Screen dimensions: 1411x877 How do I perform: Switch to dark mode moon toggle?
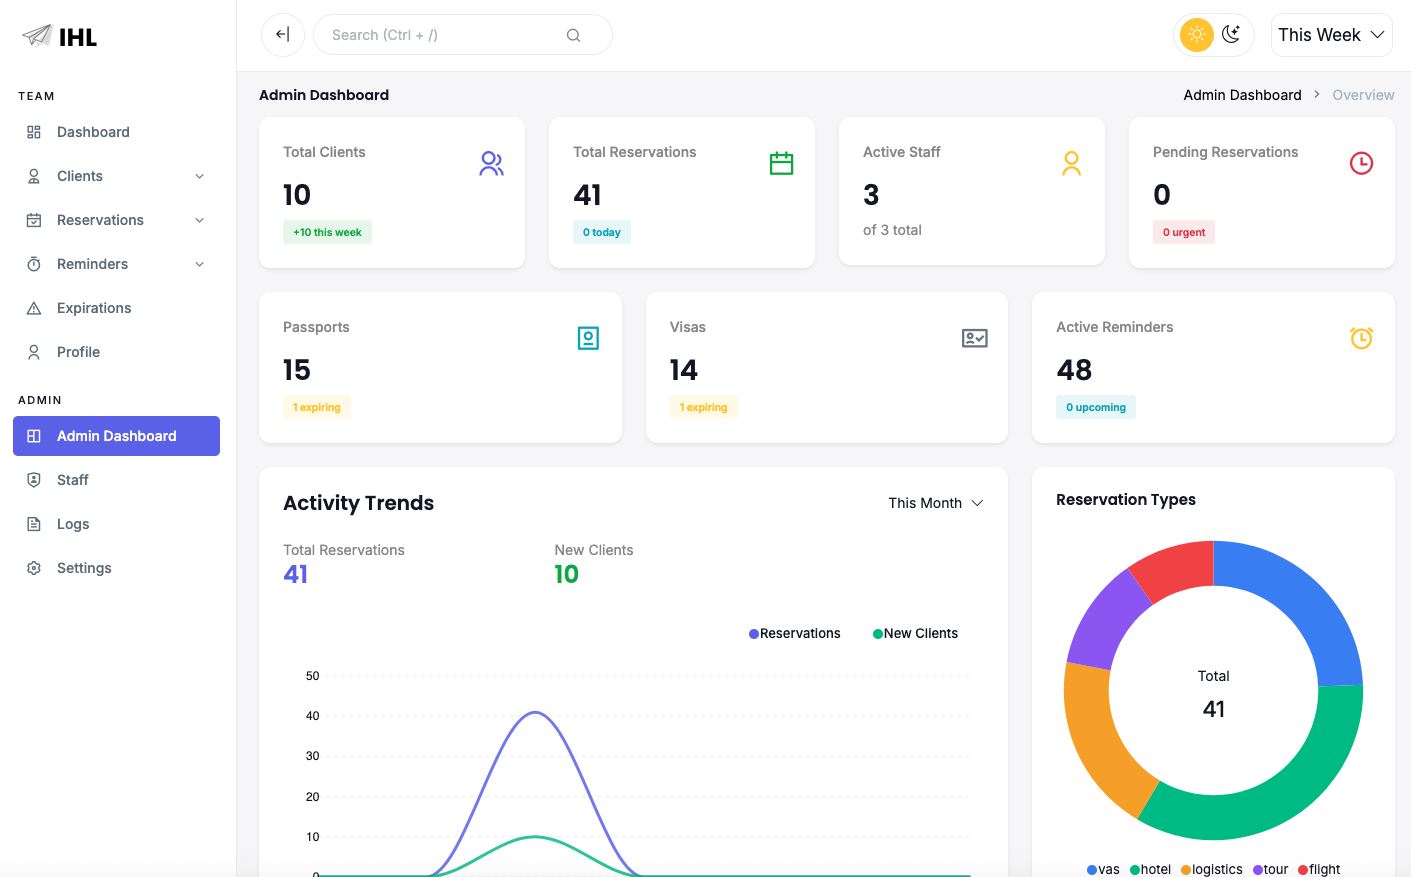(x=1231, y=35)
